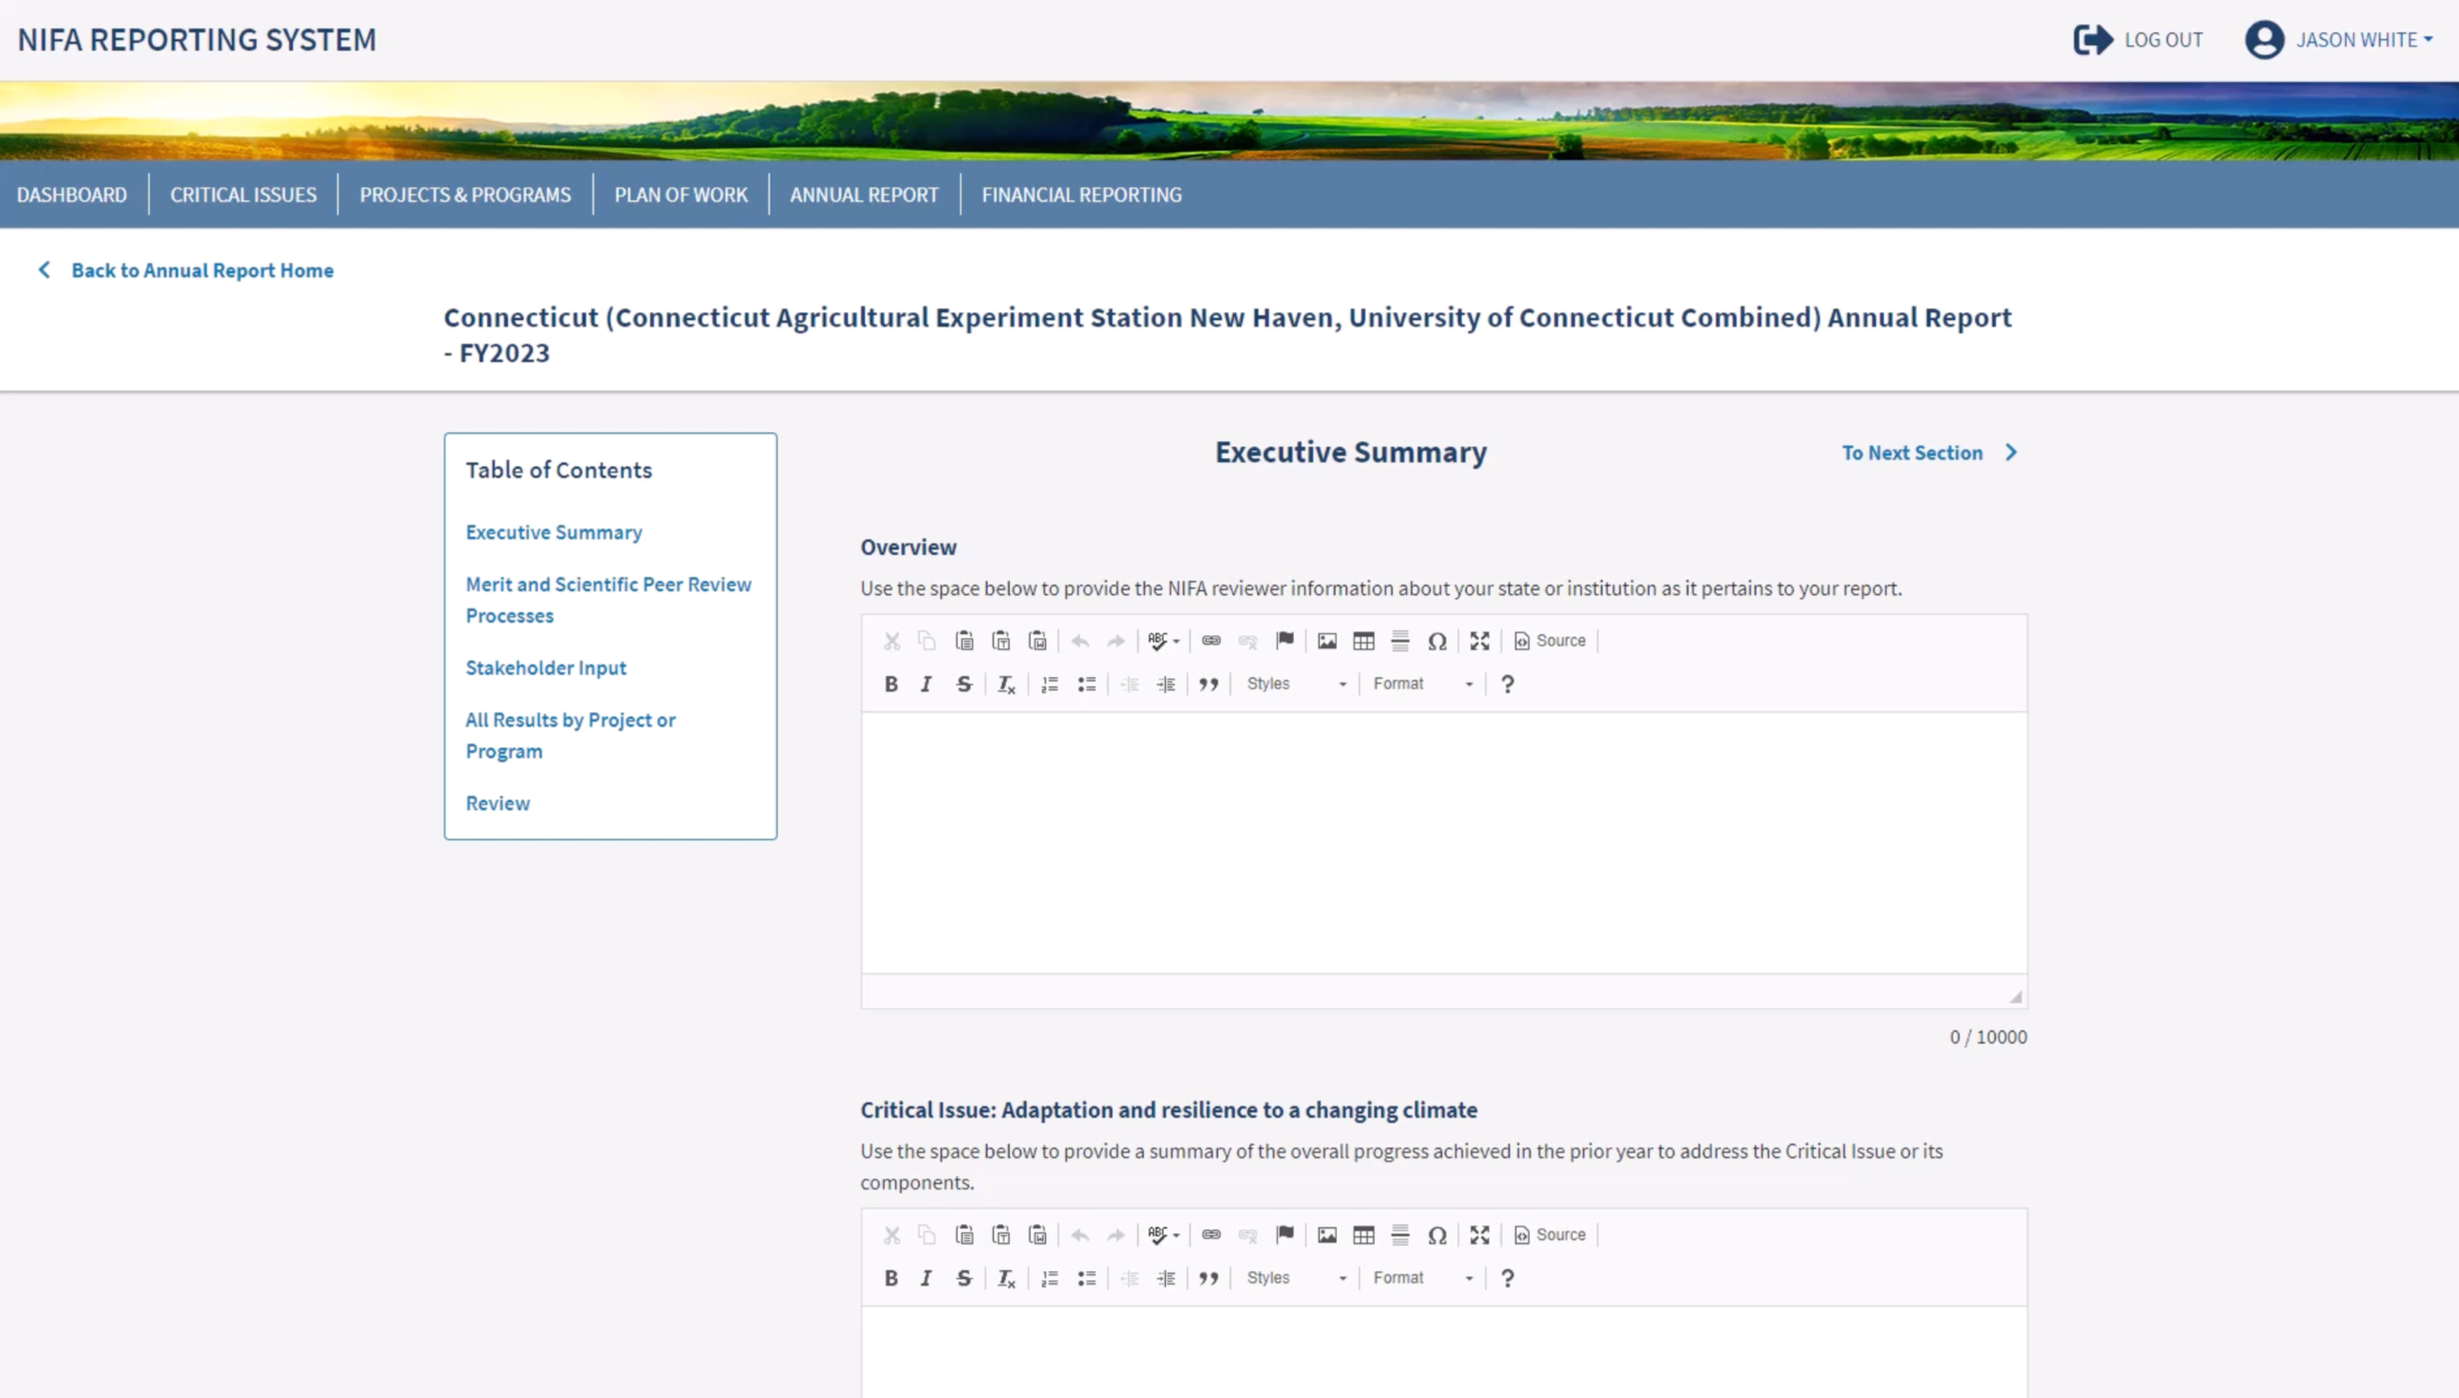This screenshot has height=1398, width=2459.
Task: Insert table in Overview editor
Action: (x=1363, y=641)
